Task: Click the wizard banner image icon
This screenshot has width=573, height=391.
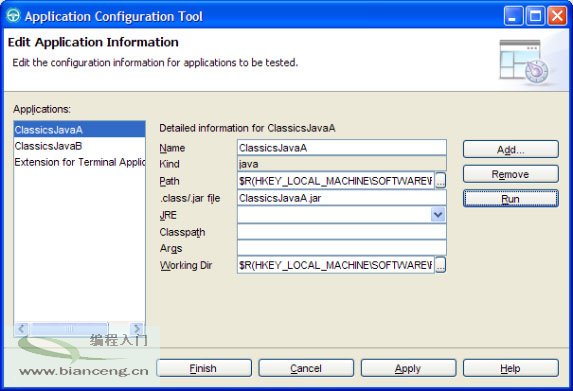Action: tap(524, 62)
